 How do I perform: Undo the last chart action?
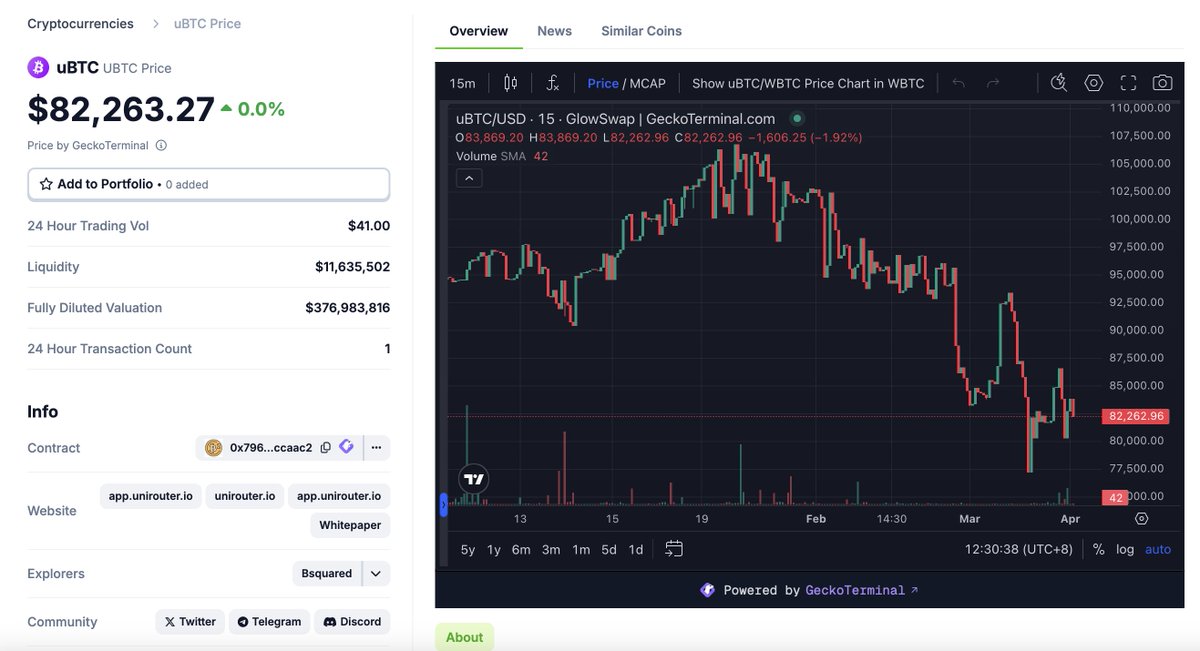[958, 83]
